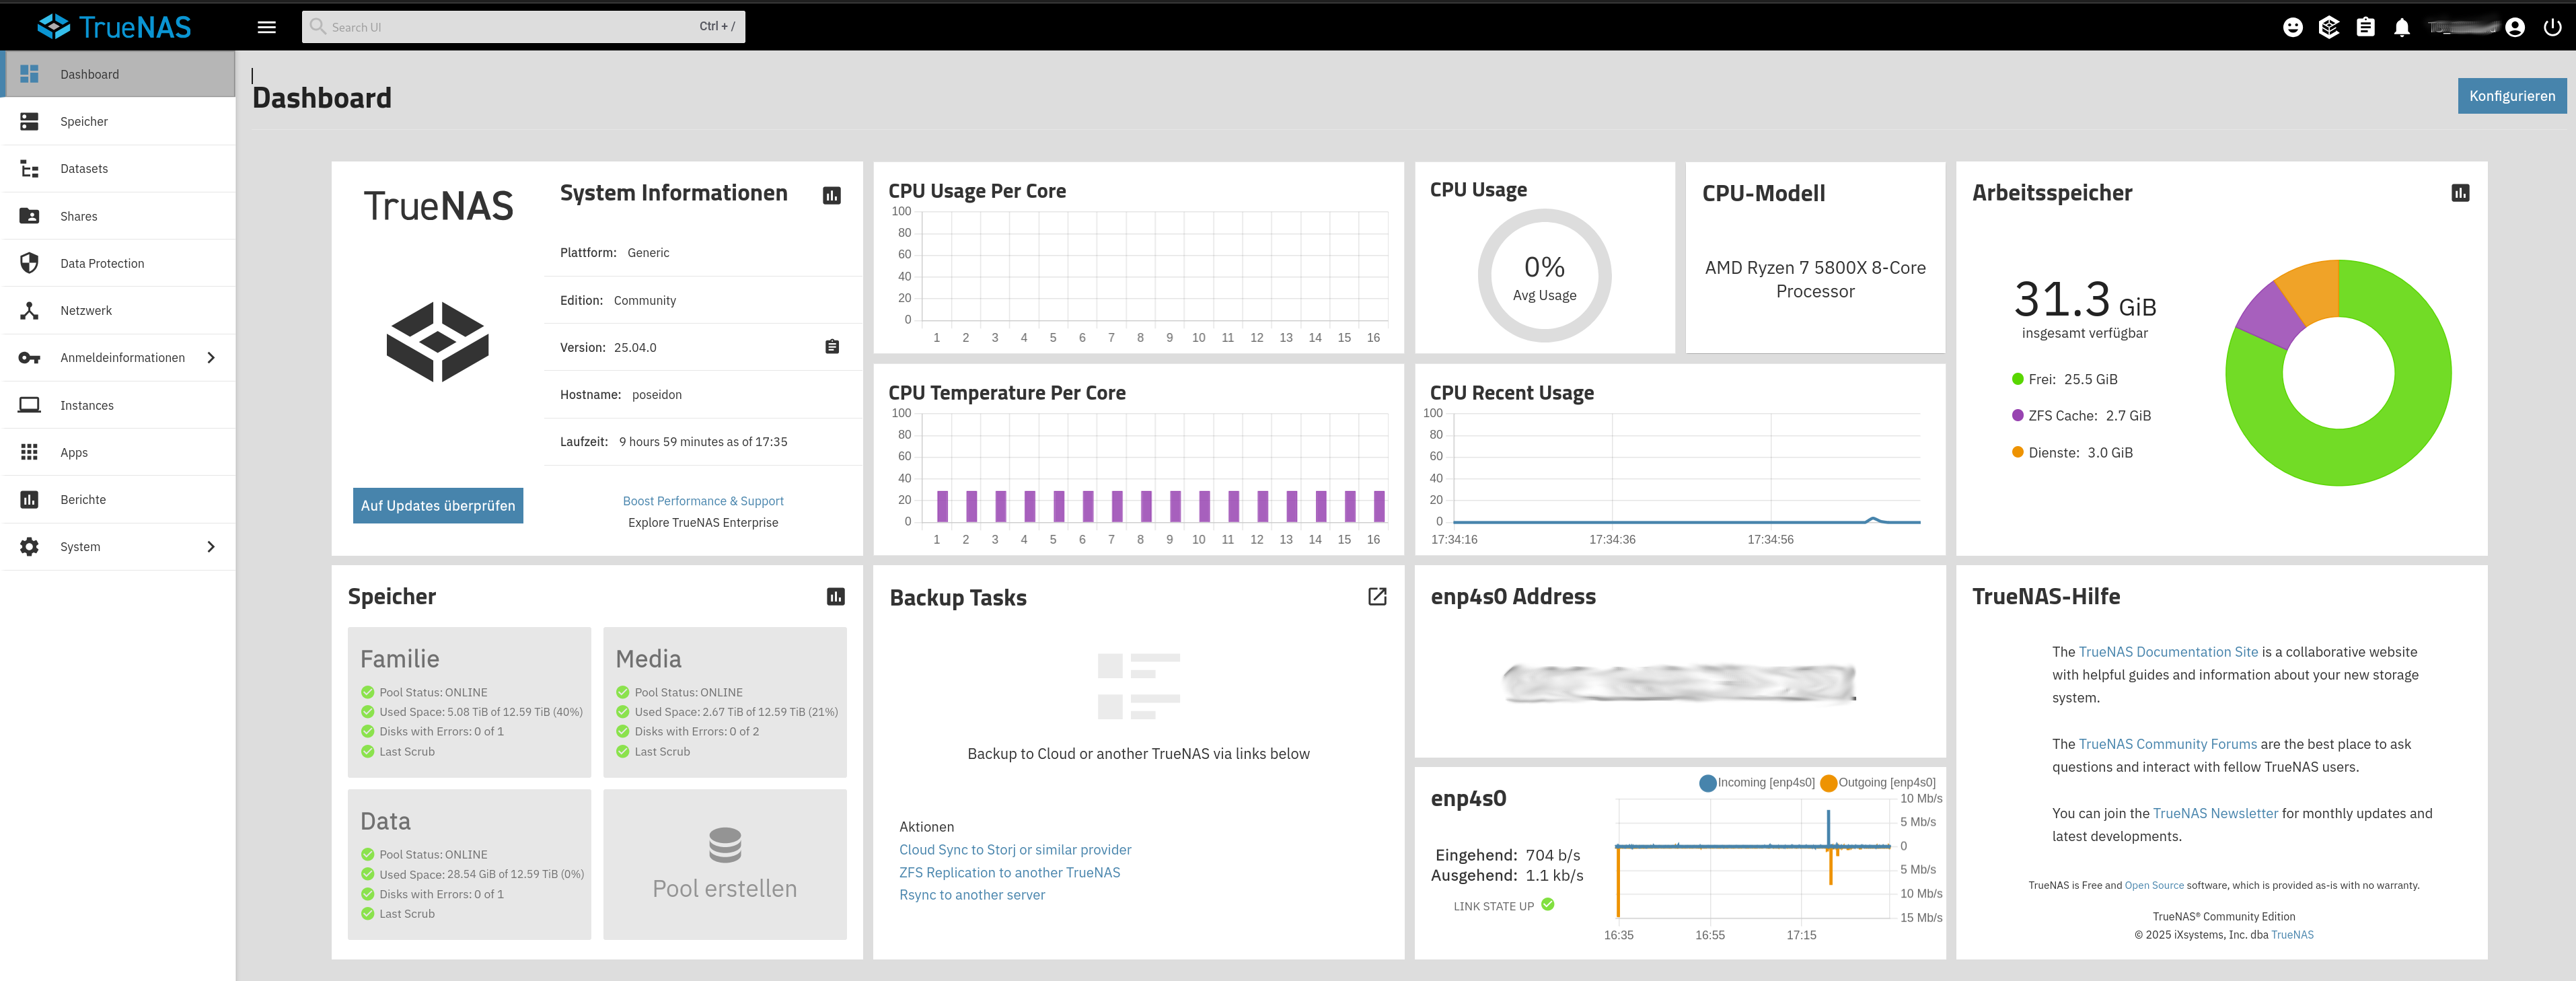This screenshot has width=2576, height=981.
Task: Open the alerts bell icon
Action: (x=2402, y=27)
